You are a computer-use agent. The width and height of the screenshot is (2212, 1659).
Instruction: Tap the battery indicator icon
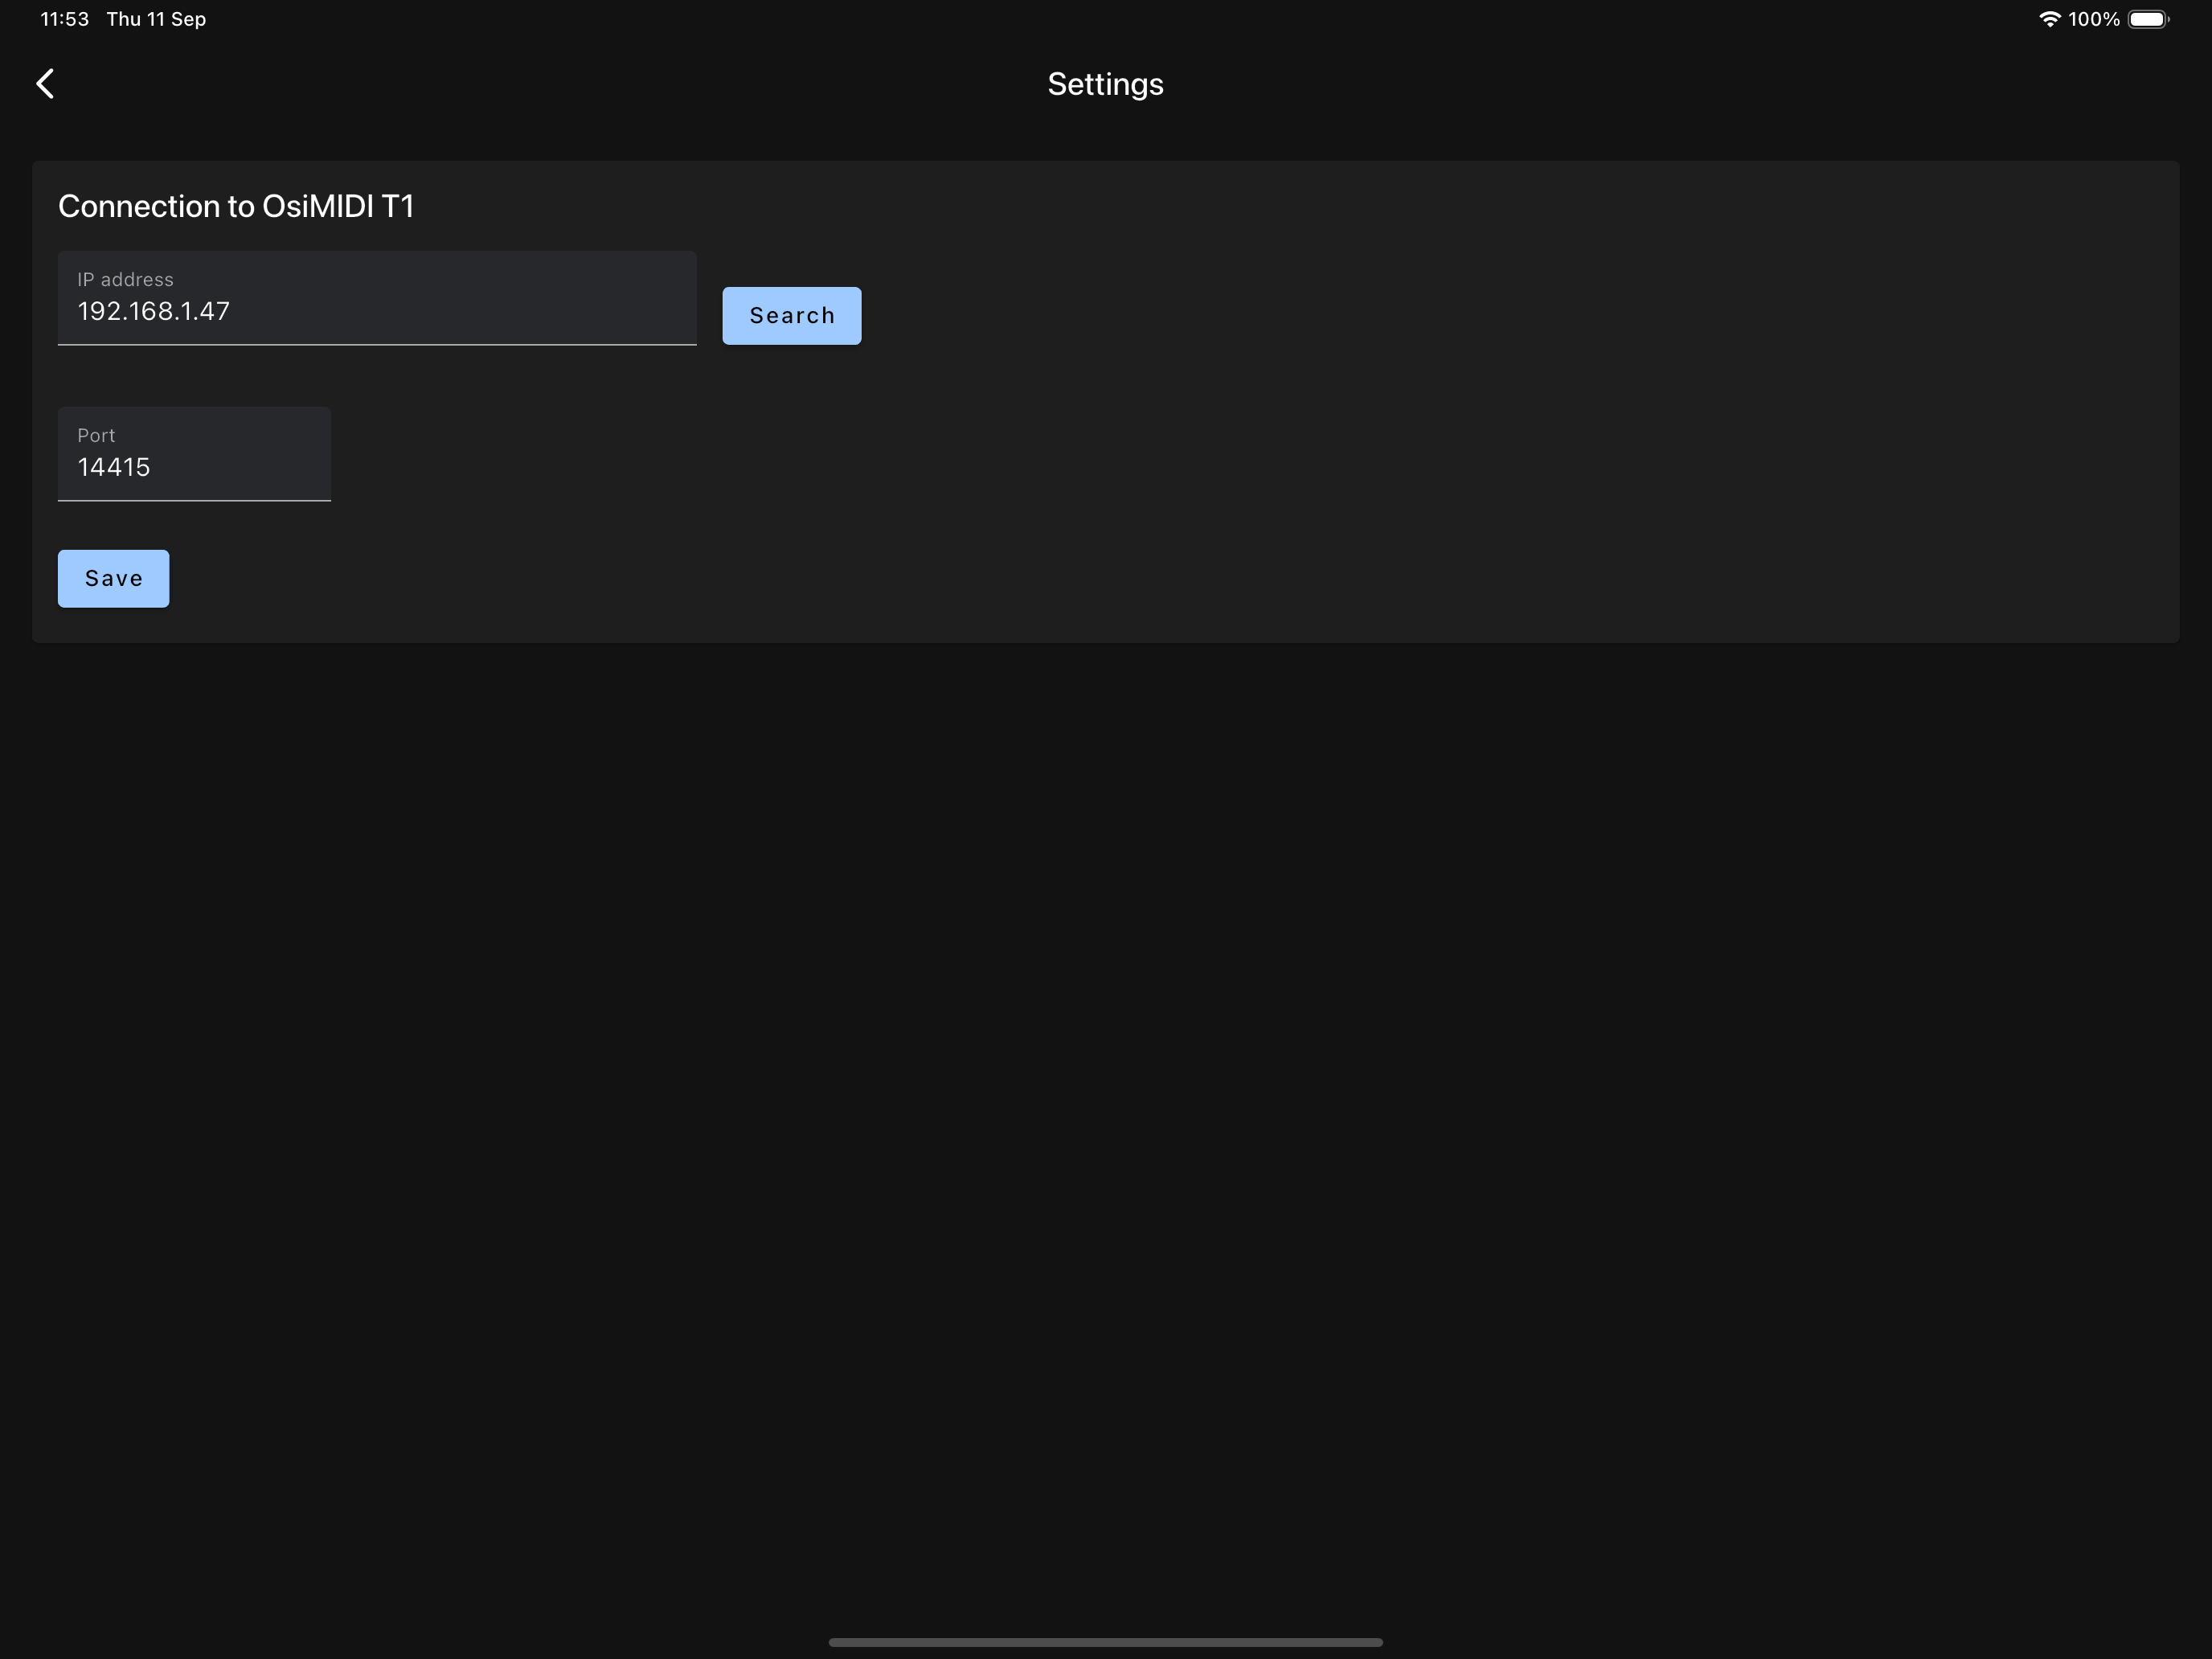pyautogui.click(x=2148, y=19)
